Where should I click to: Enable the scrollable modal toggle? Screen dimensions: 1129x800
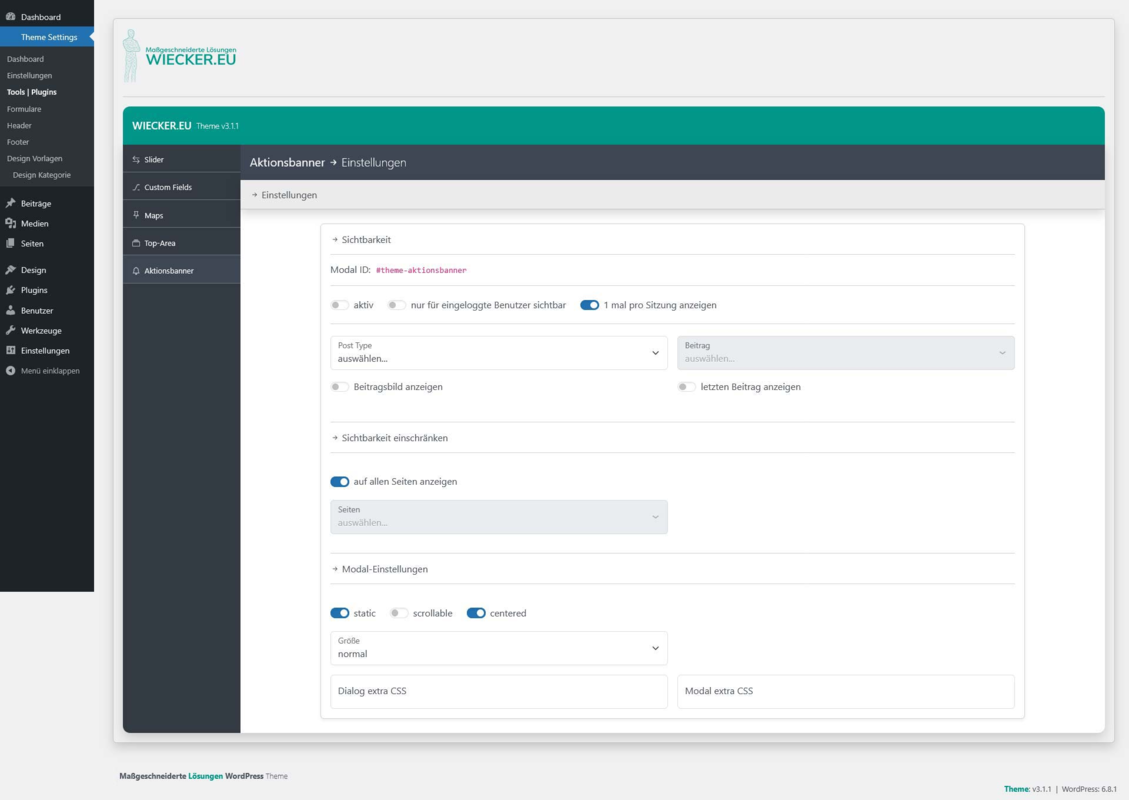398,614
